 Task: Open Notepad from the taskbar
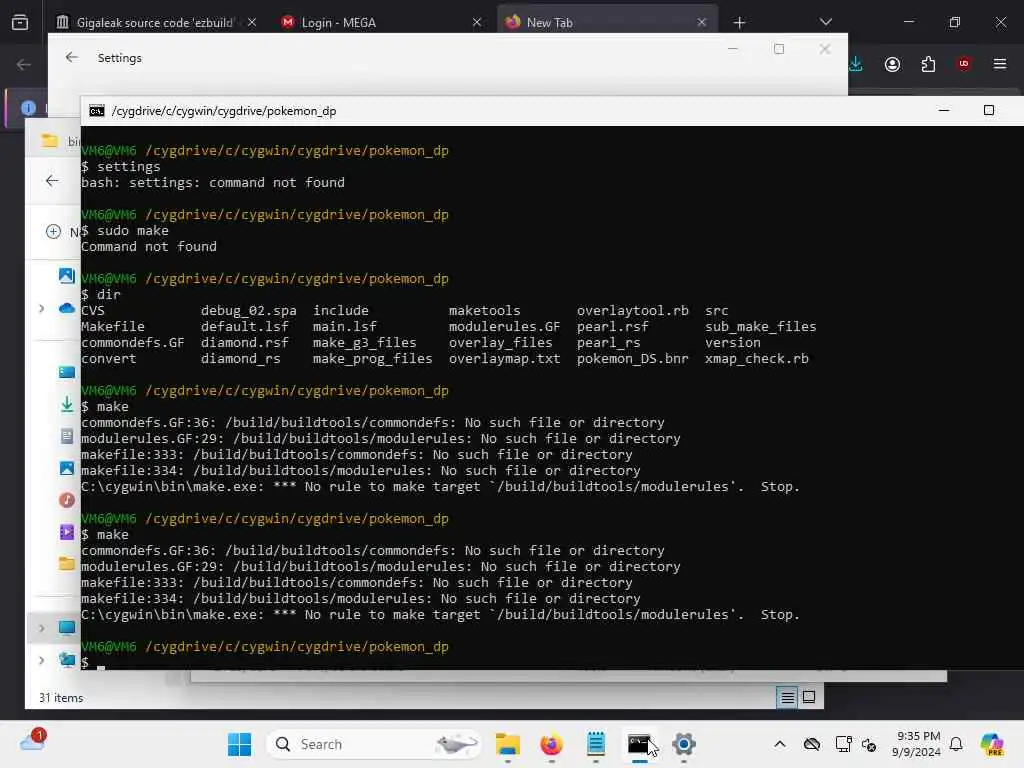pyautogui.click(x=596, y=744)
